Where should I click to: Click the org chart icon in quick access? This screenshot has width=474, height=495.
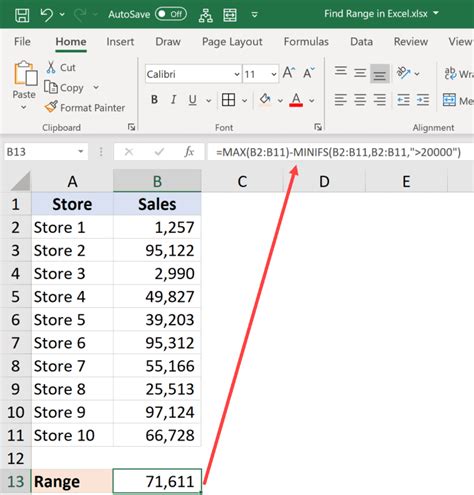206,15
